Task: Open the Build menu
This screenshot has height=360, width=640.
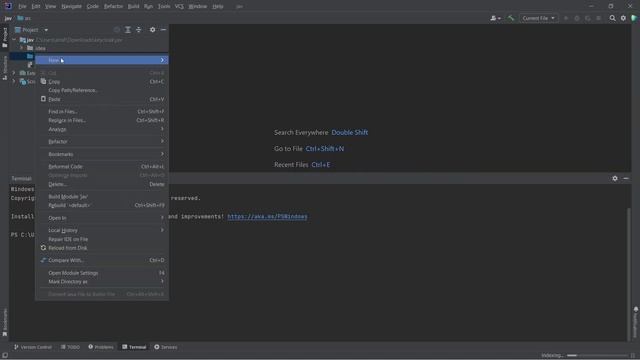Action: tap(133, 6)
